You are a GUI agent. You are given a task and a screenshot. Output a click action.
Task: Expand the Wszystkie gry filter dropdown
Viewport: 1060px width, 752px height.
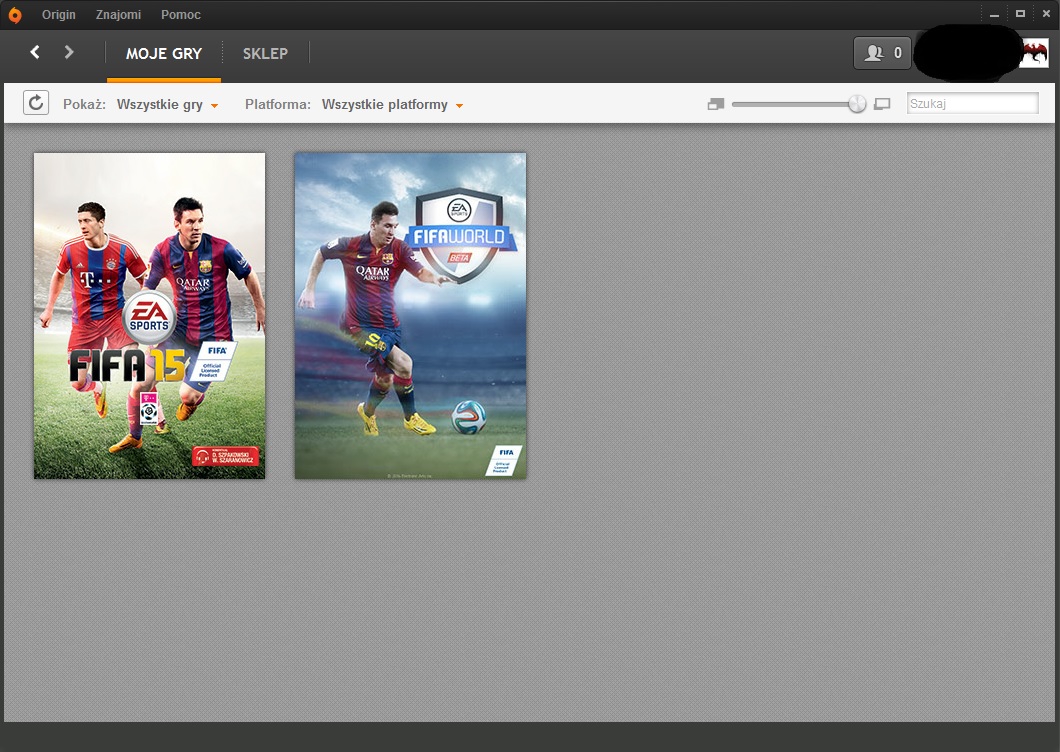(167, 104)
